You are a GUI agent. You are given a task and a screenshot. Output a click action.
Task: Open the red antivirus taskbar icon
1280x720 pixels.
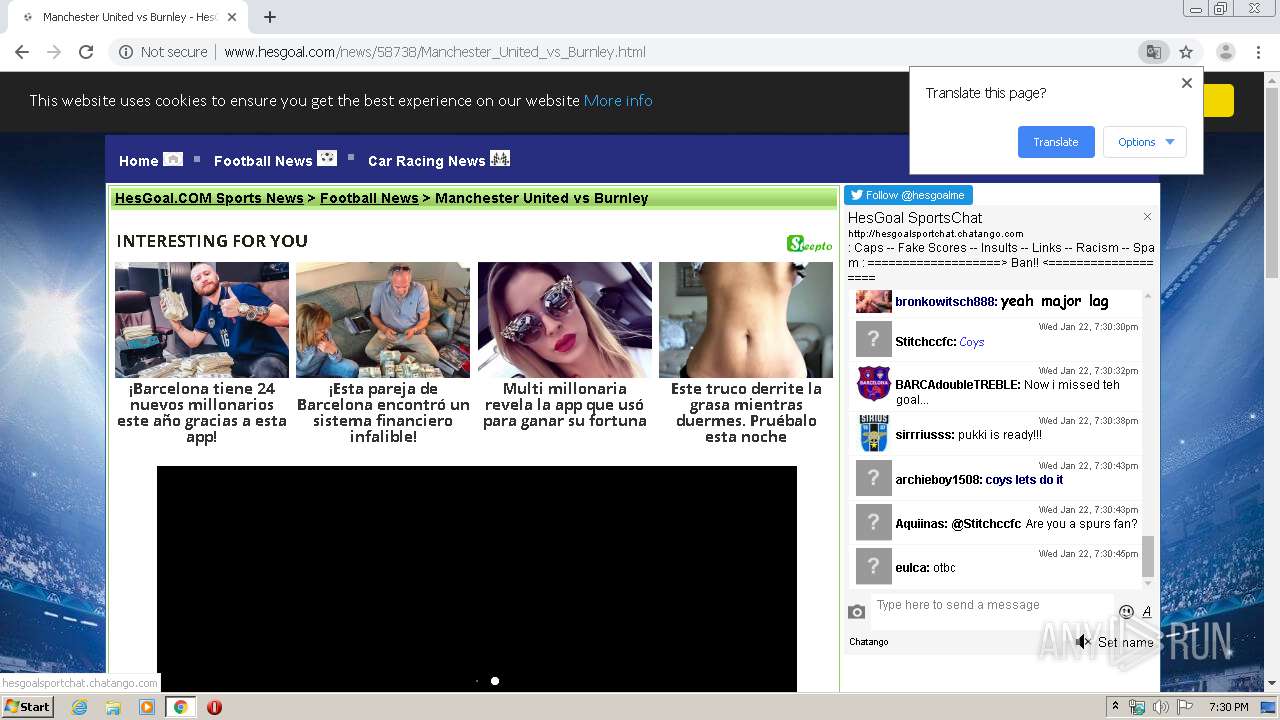(x=214, y=707)
